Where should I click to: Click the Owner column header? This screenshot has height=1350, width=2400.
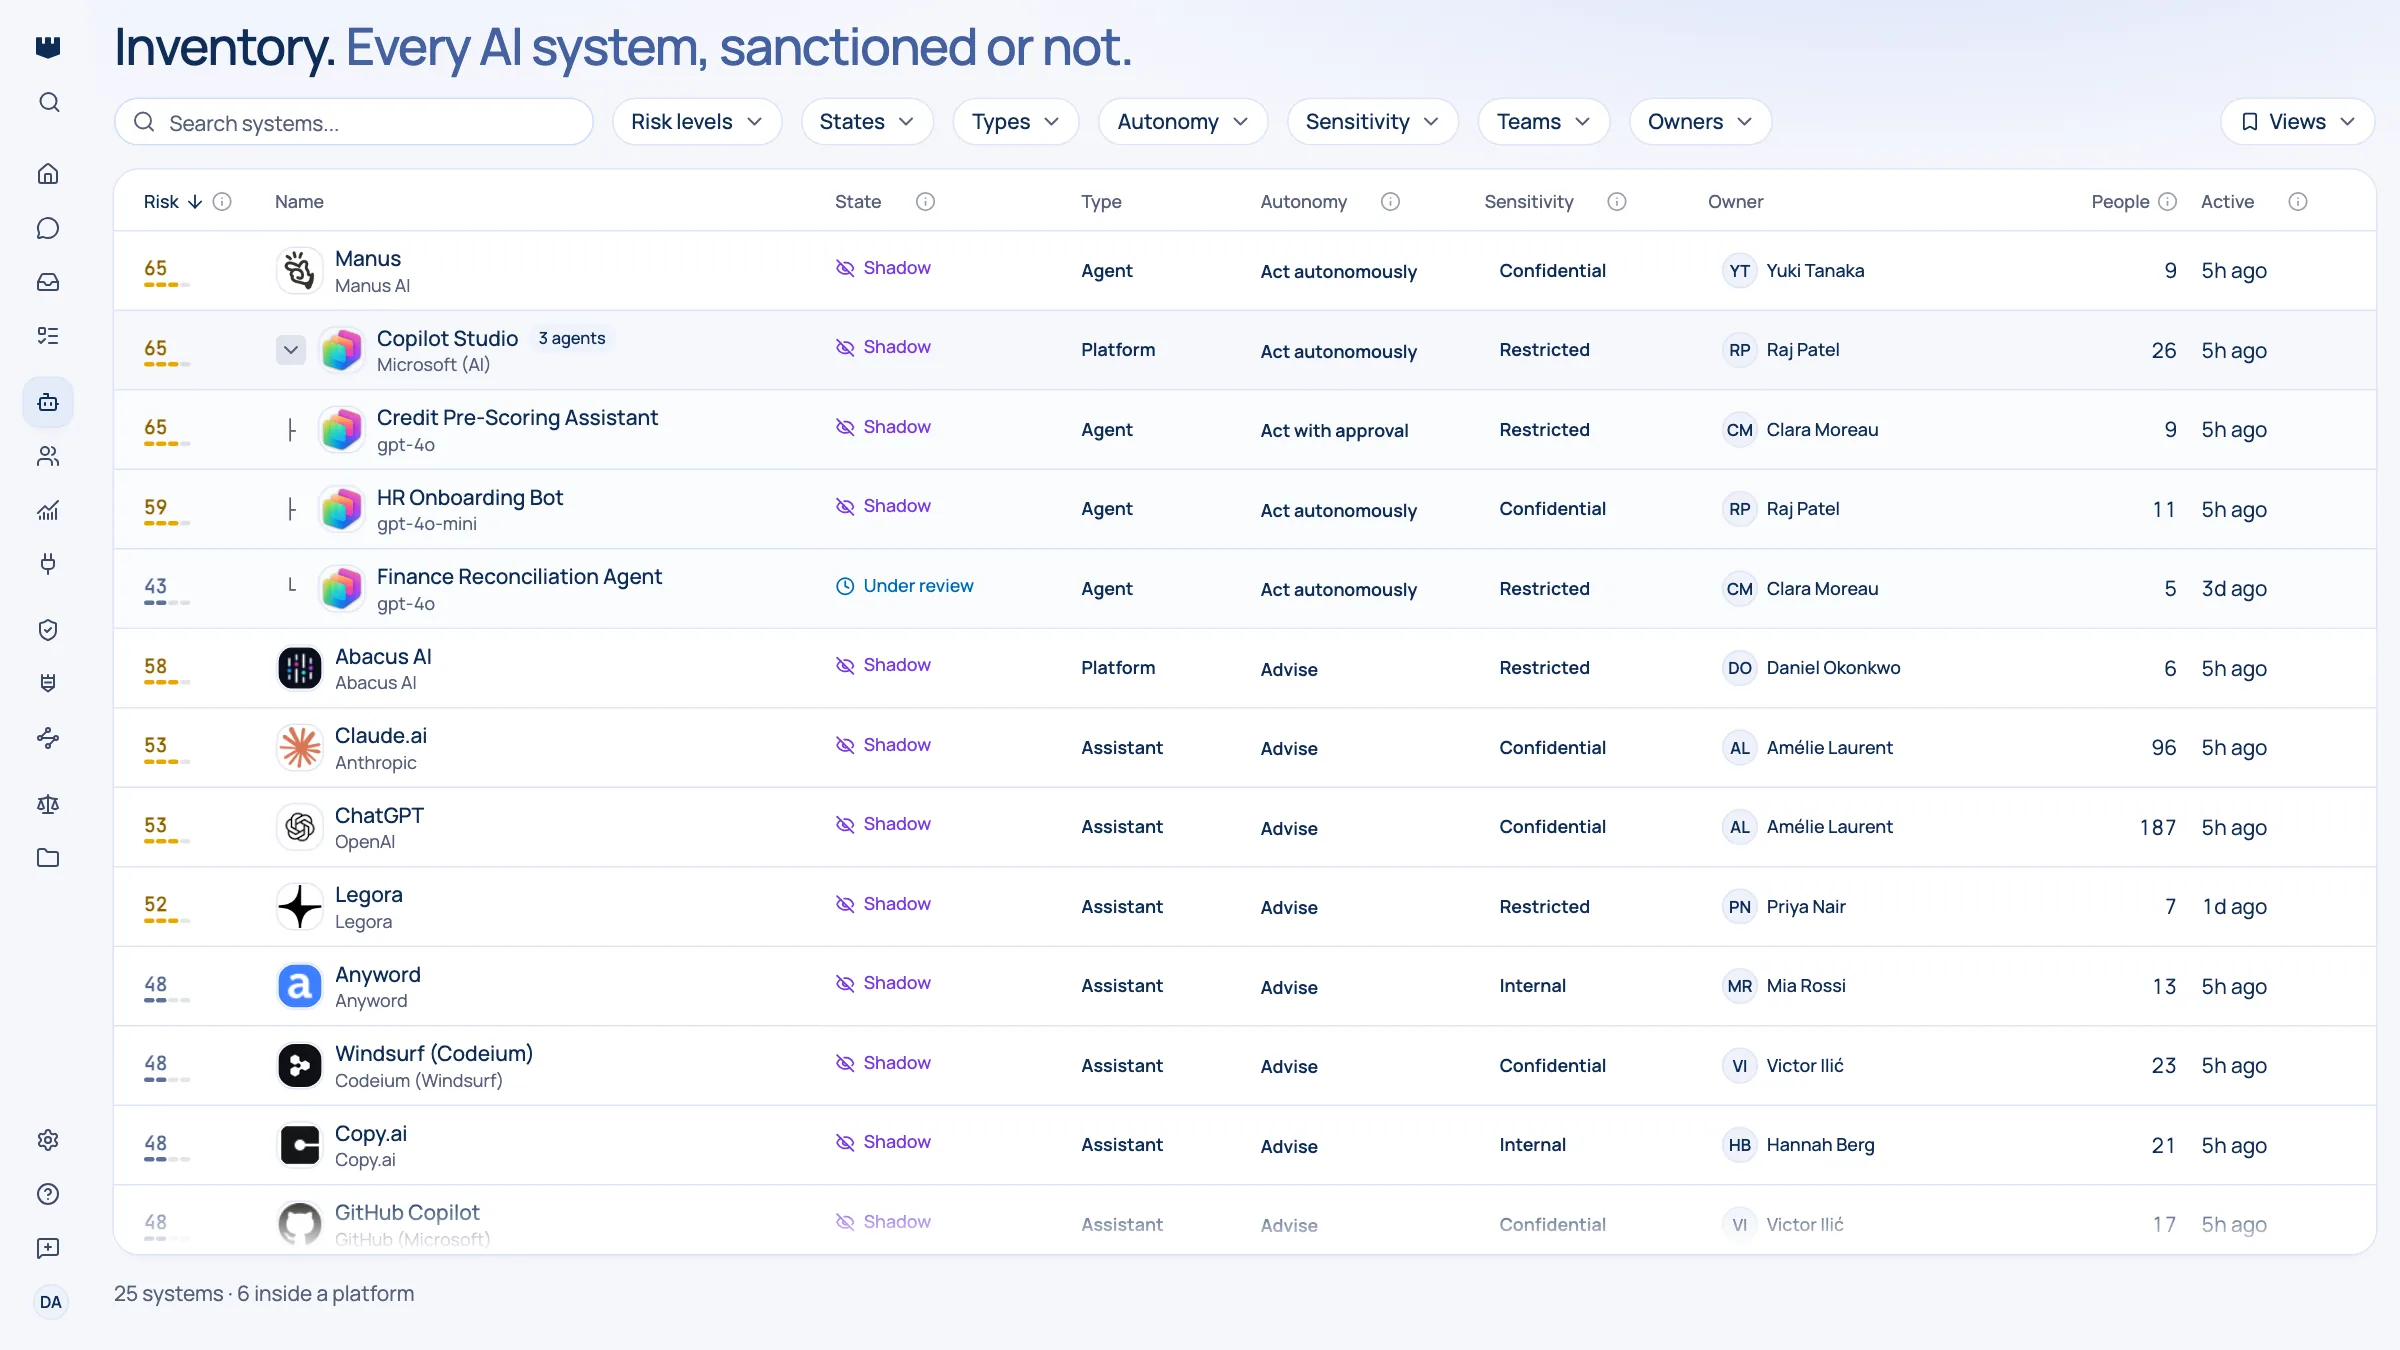coord(1735,202)
